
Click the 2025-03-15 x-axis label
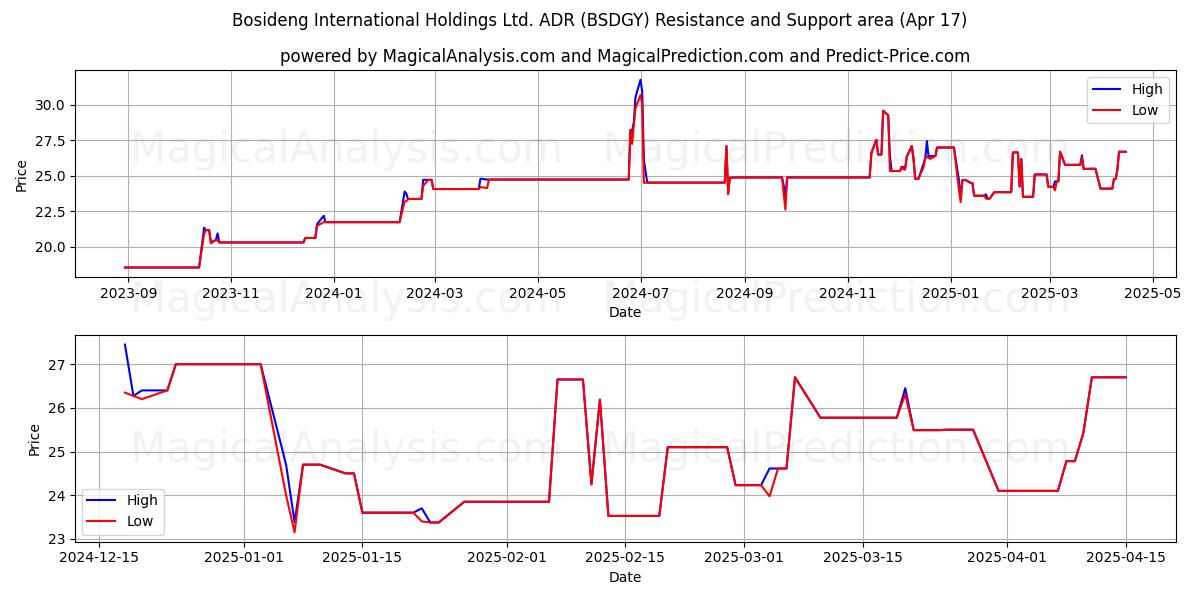point(864,558)
